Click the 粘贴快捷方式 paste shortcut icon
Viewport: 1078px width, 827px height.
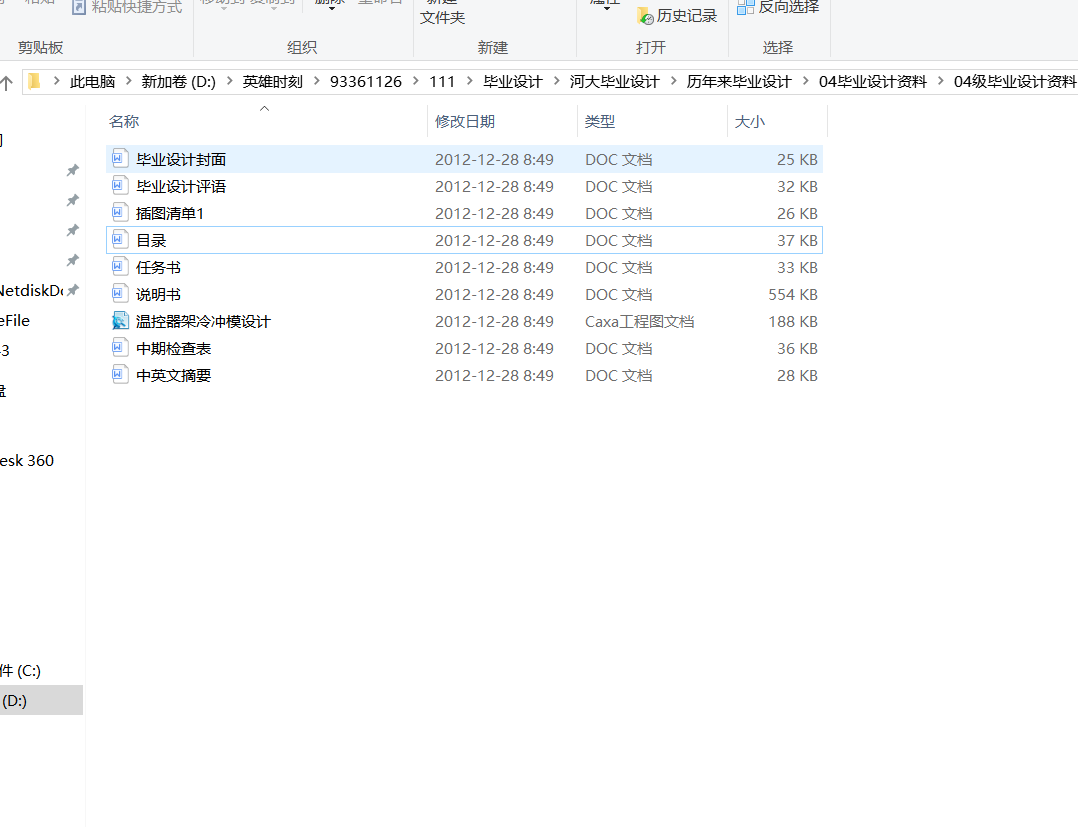[79, 8]
